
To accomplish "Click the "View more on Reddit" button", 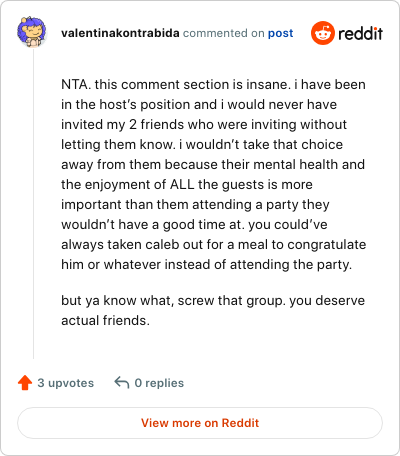I will tap(200, 423).
